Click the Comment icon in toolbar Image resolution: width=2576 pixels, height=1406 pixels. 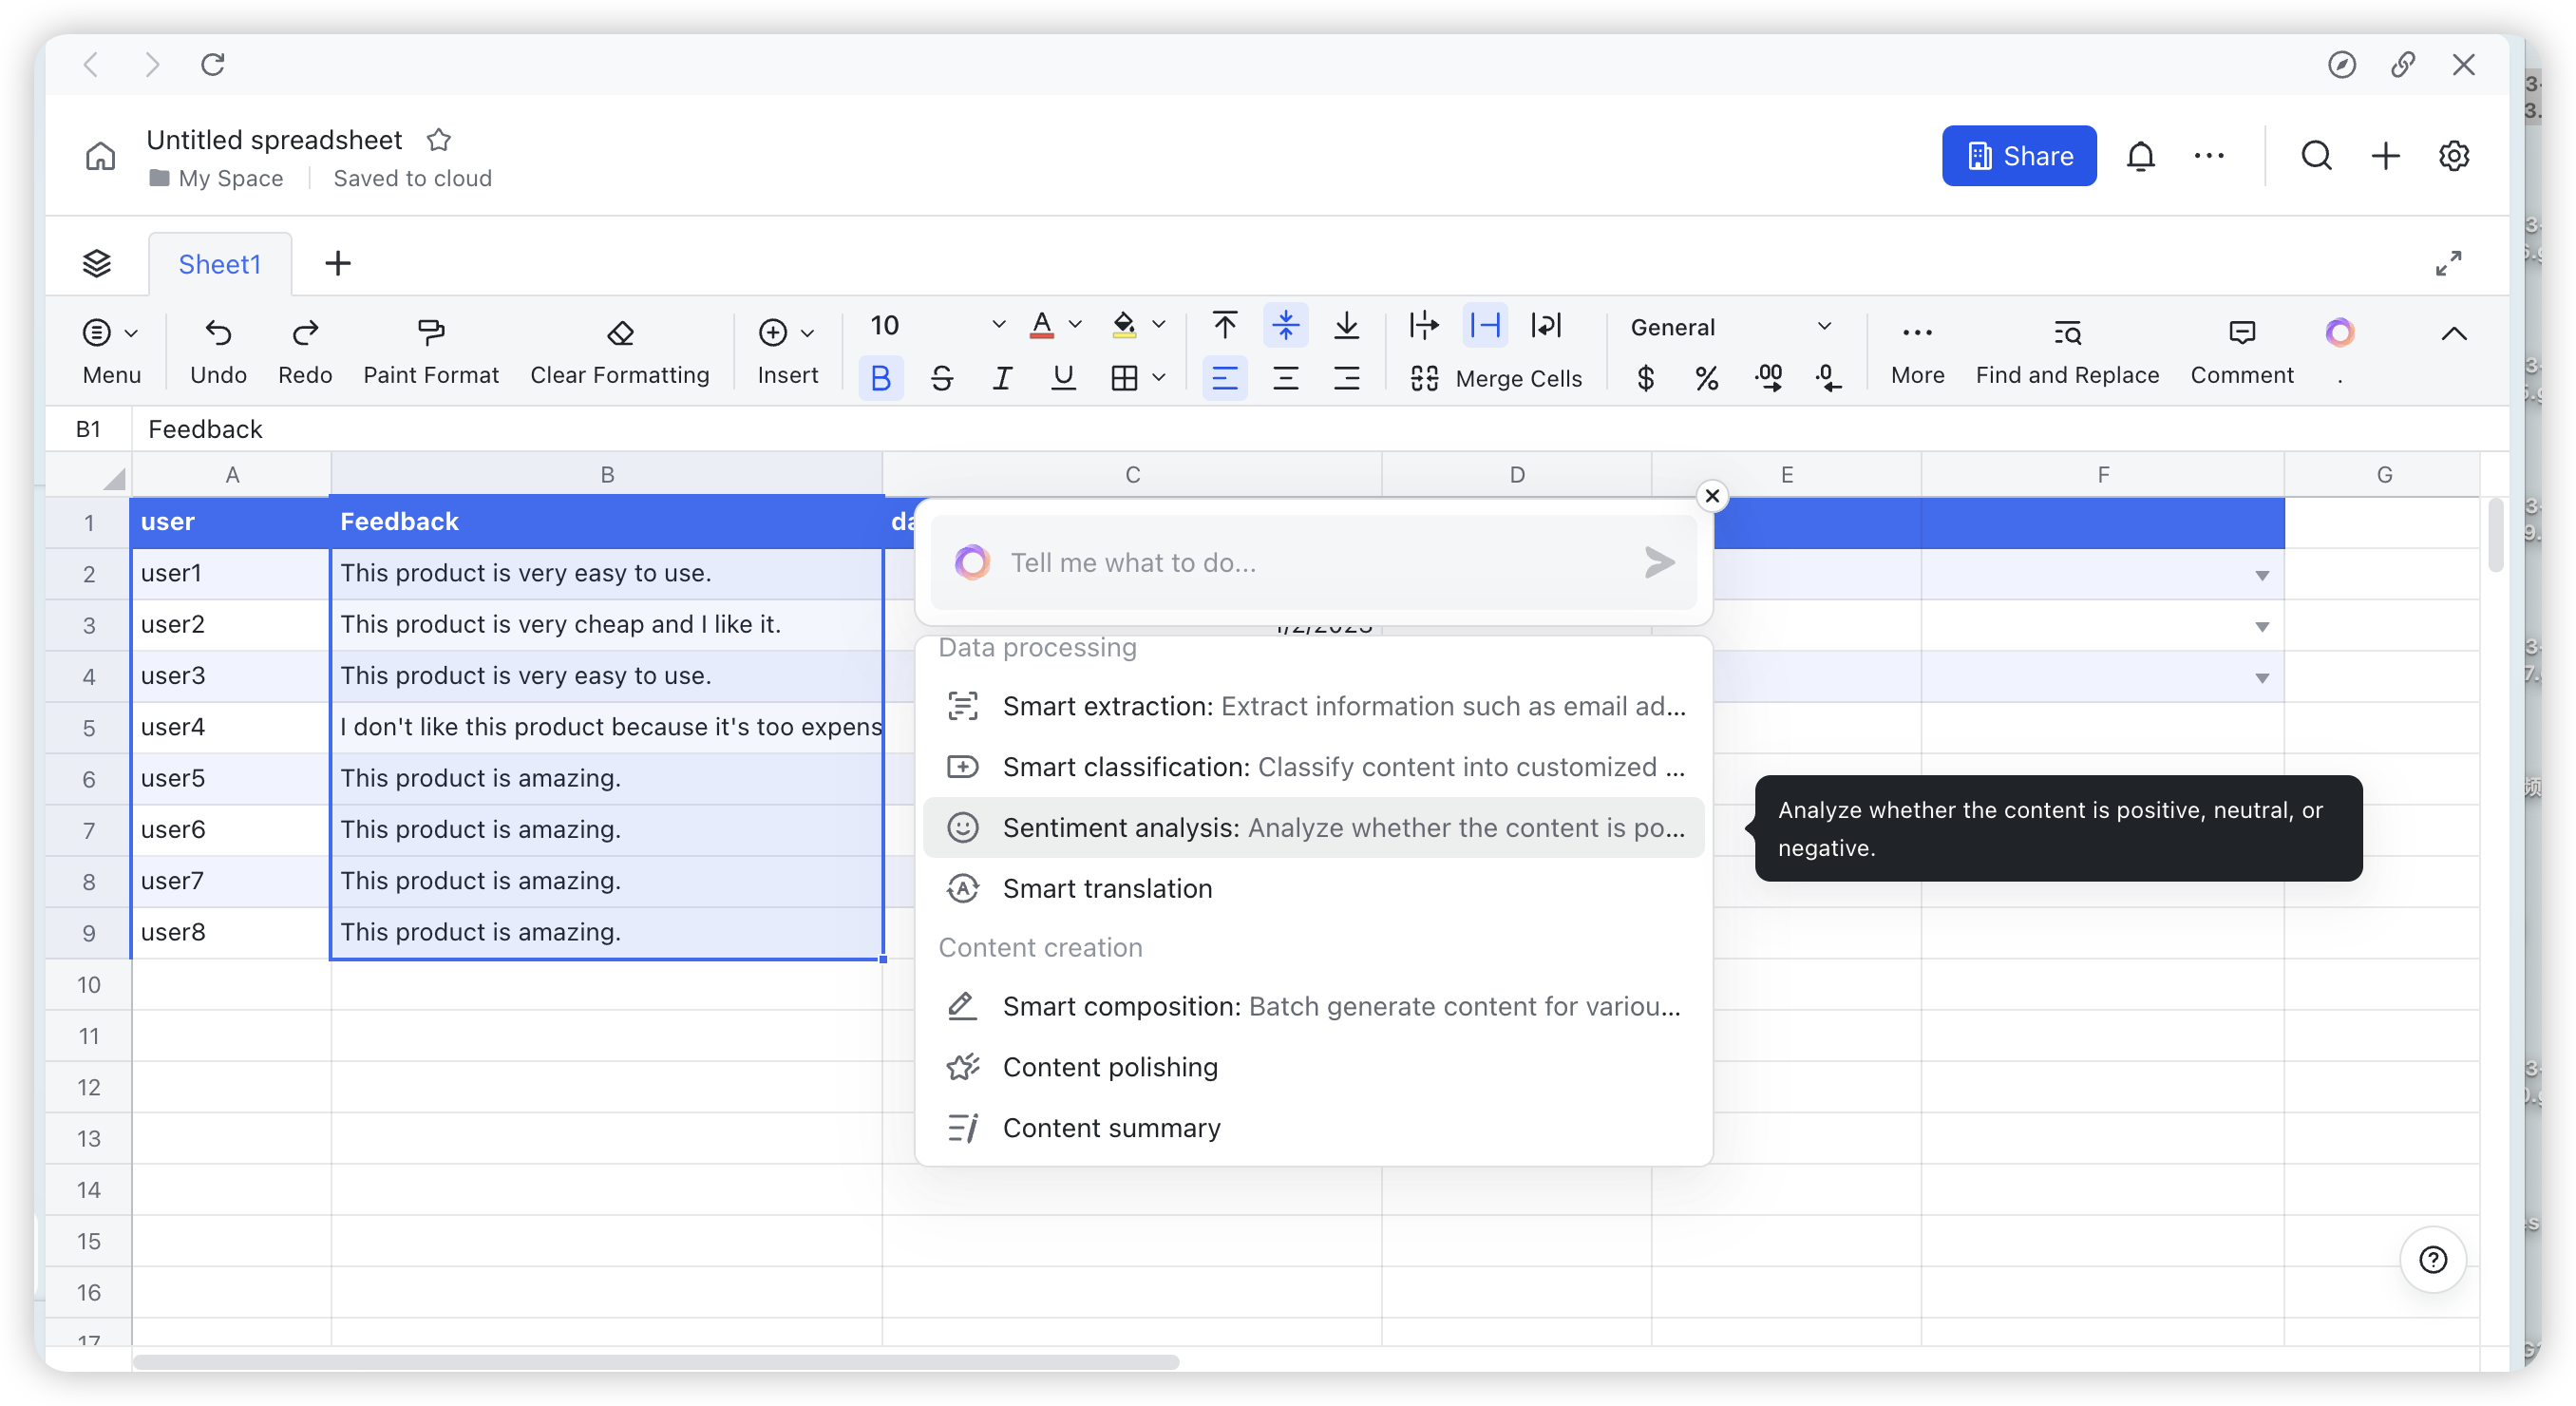tap(2242, 332)
